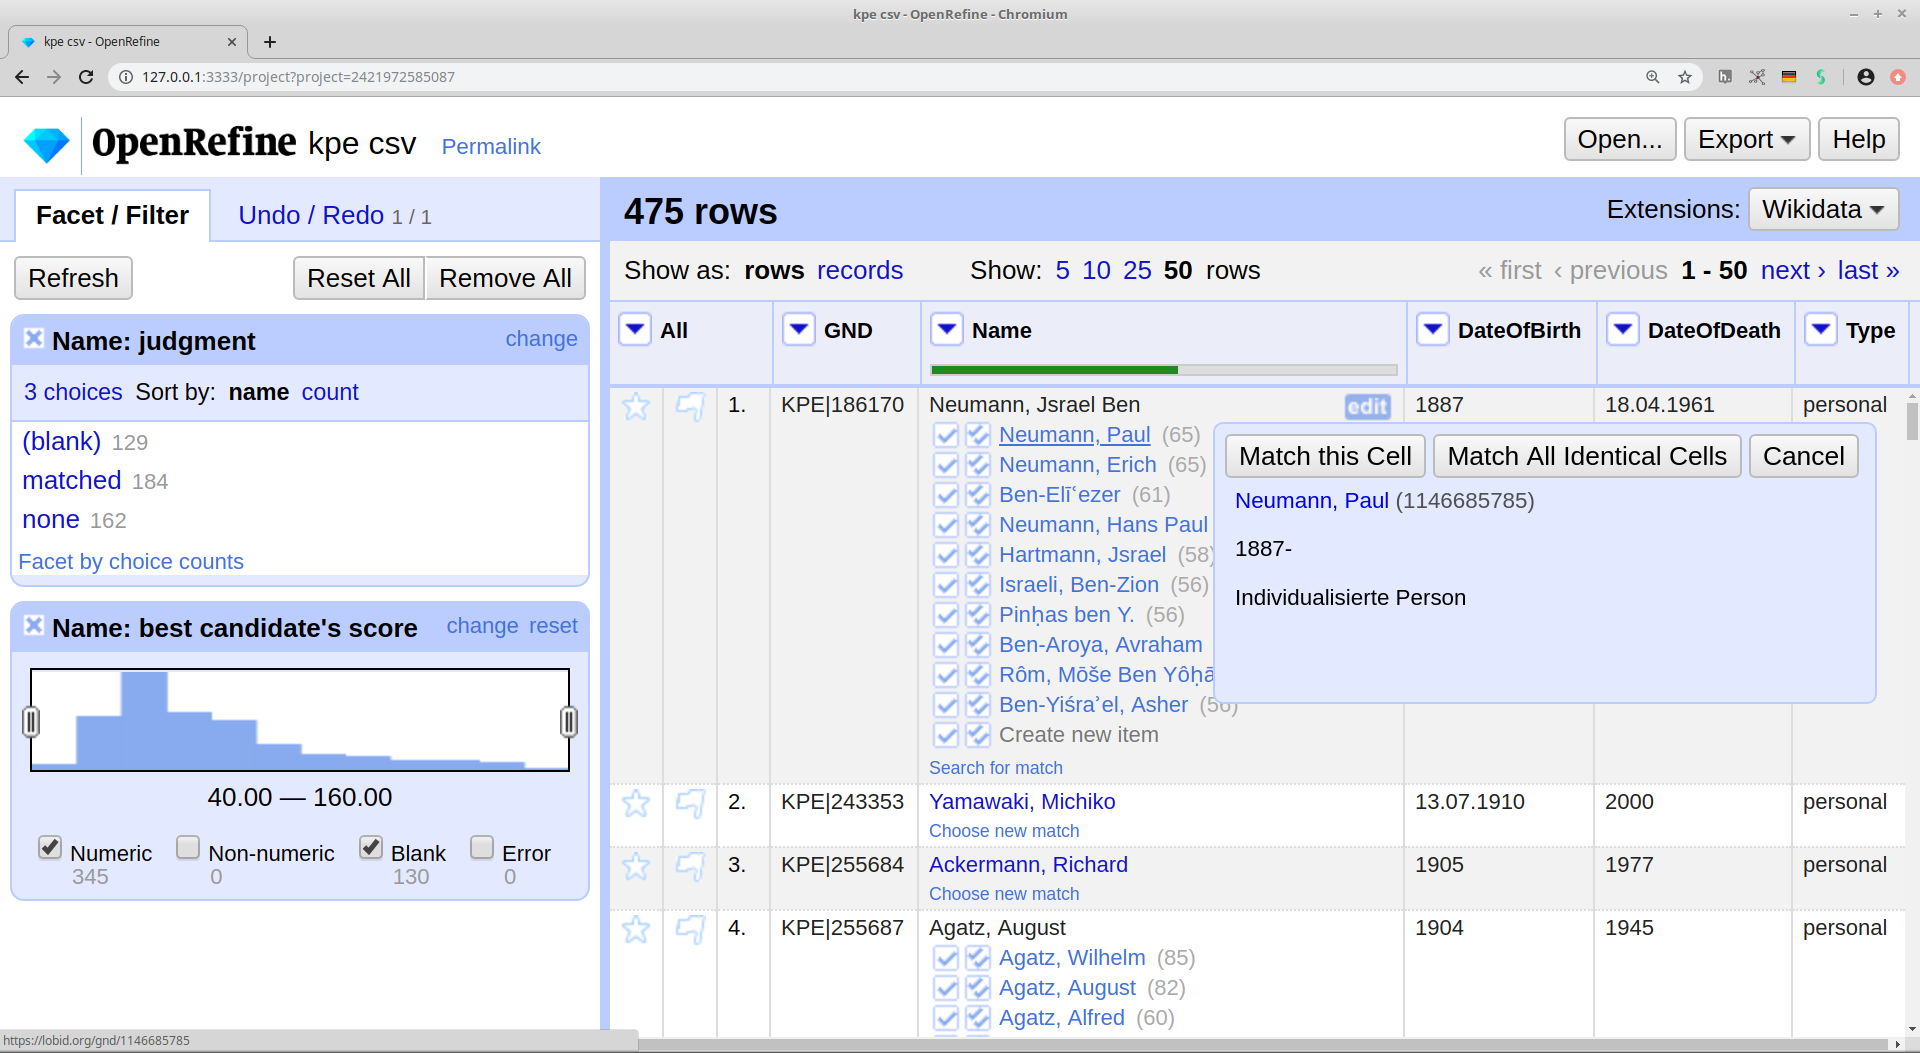Enable the Non-numeric checkbox

(188, 848)
